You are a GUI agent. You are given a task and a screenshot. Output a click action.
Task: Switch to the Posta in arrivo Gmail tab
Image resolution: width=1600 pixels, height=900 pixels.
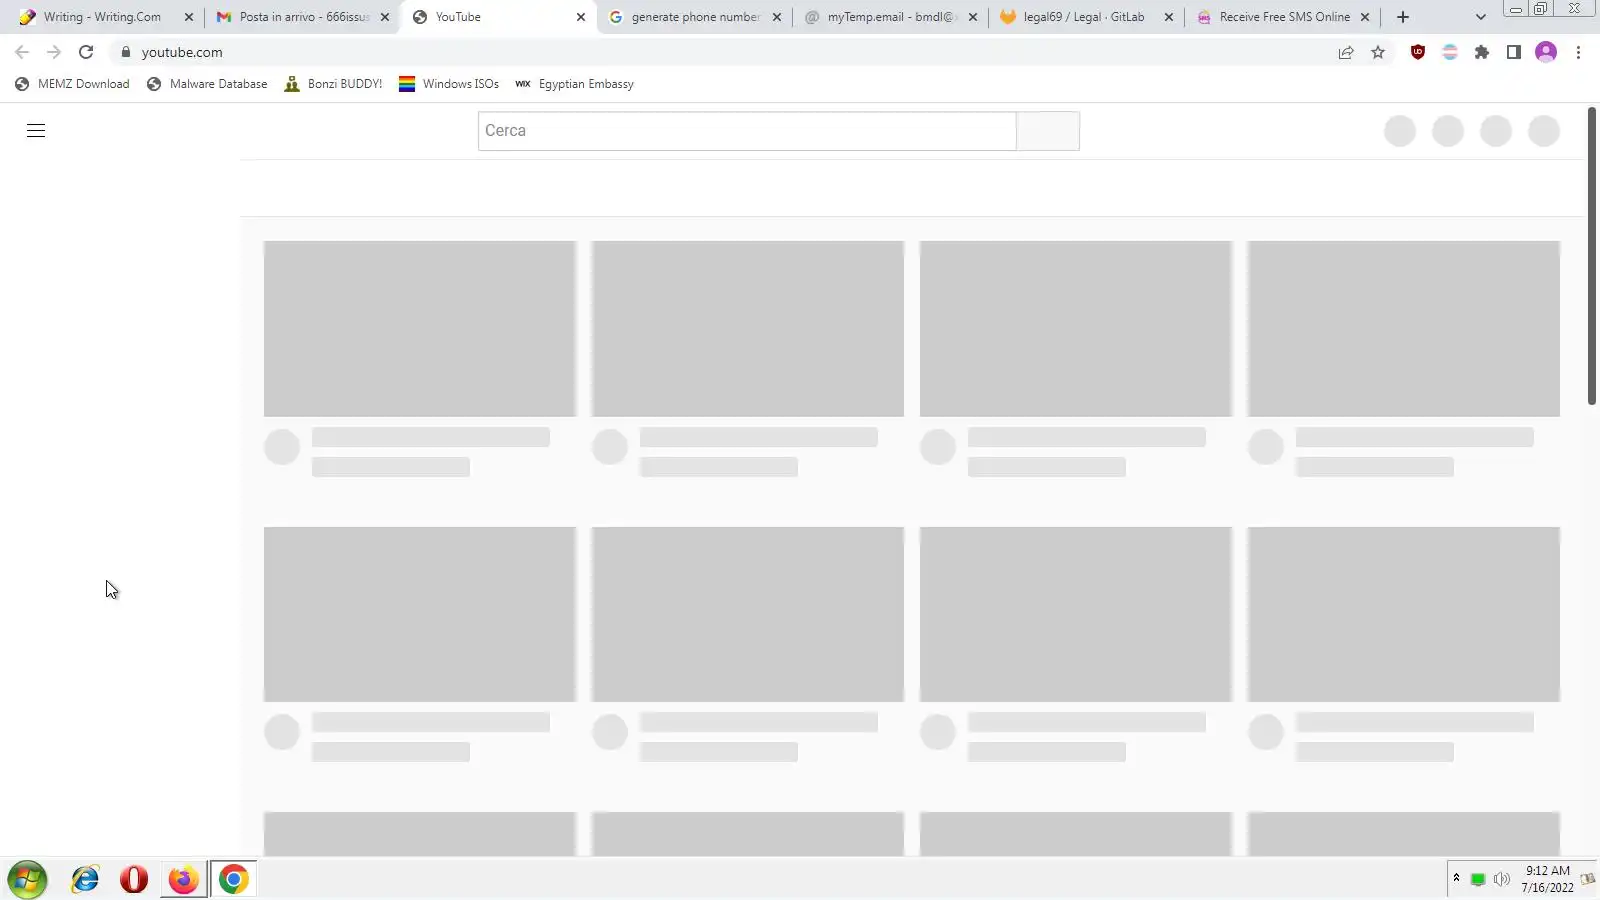coord(304,17)
